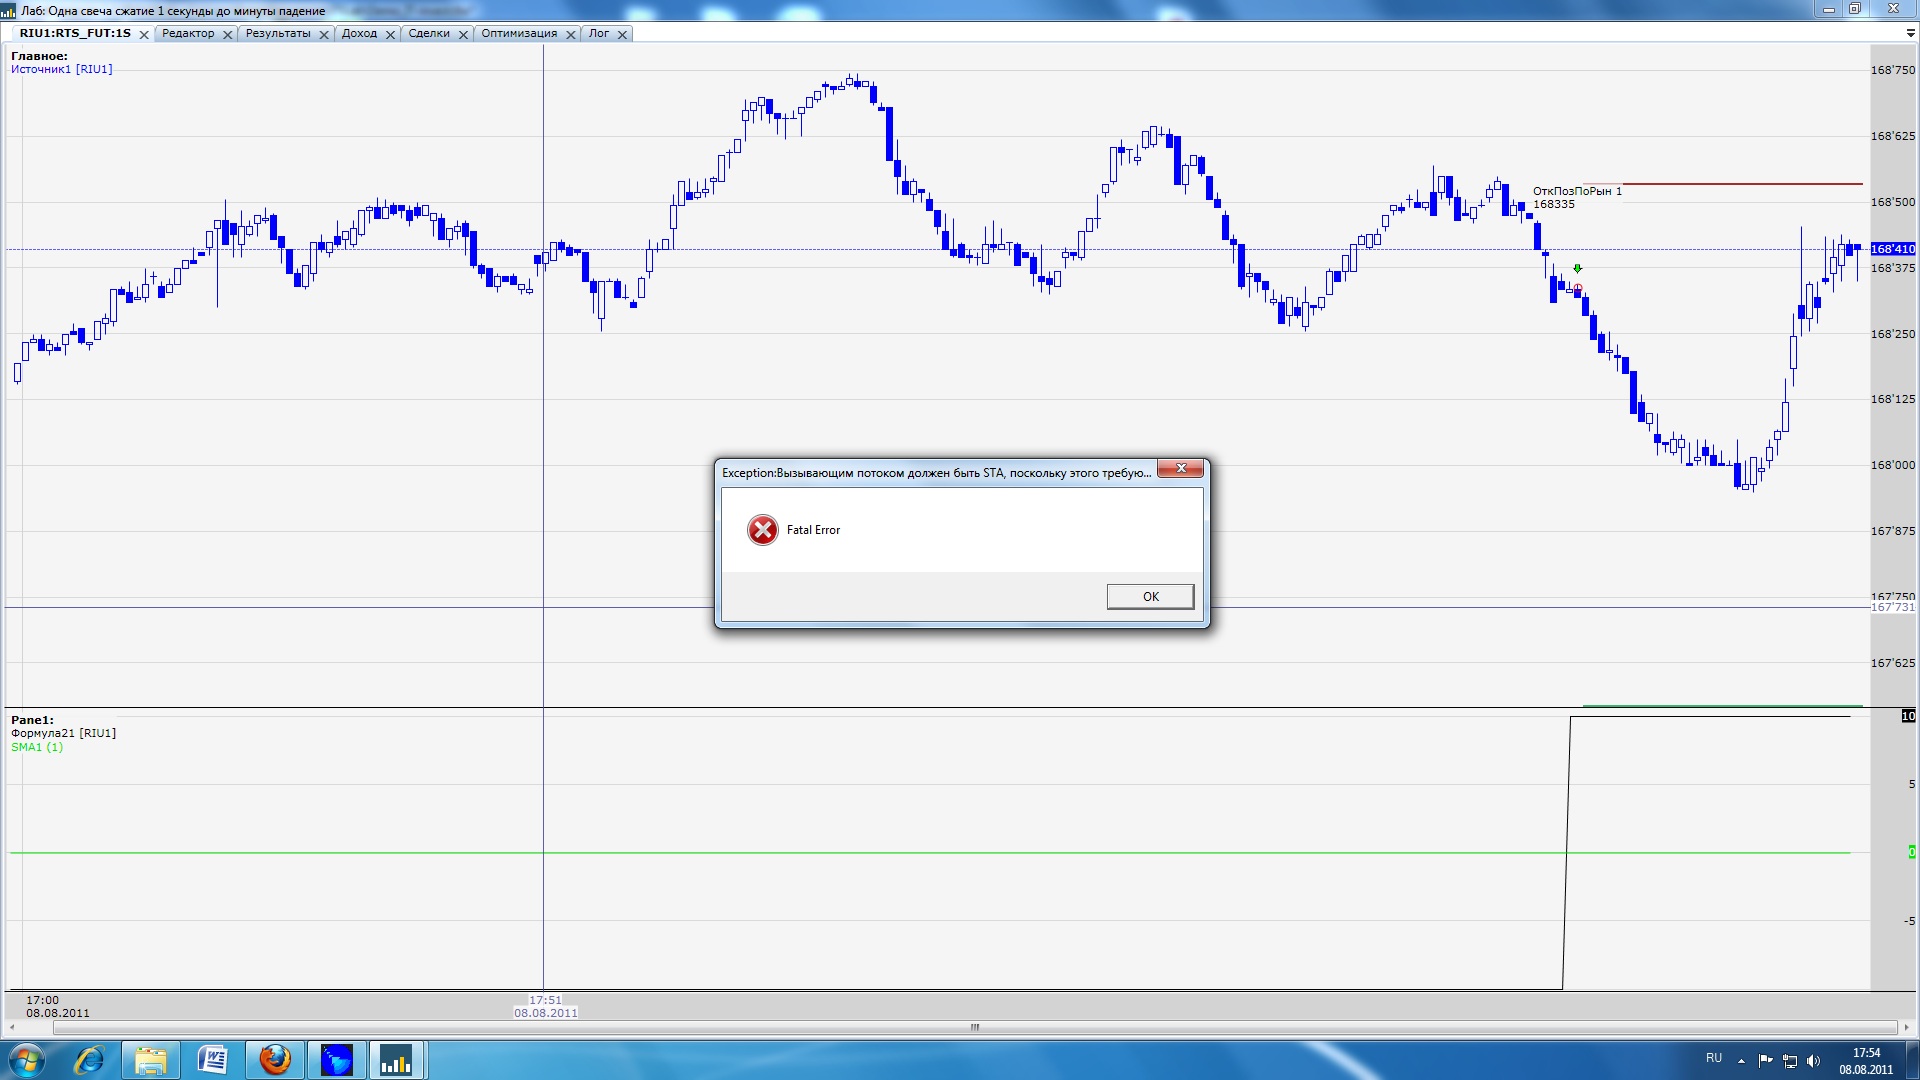Open Microsoft Word from taskbar

point(212,1060)
